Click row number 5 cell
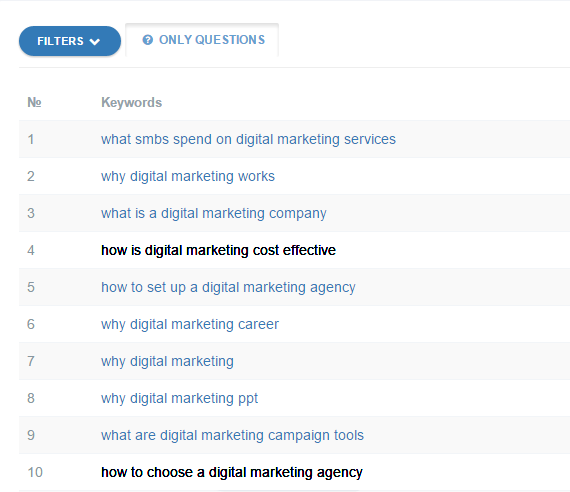570x492 pixels. [31, 287]
